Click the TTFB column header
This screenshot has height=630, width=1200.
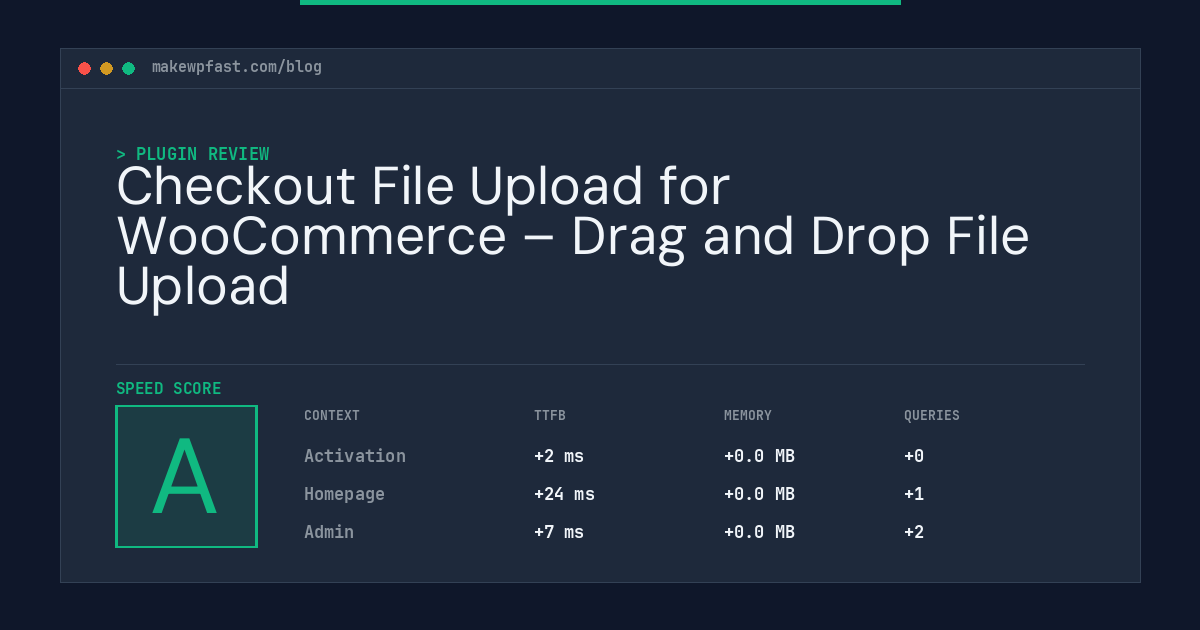550,416
